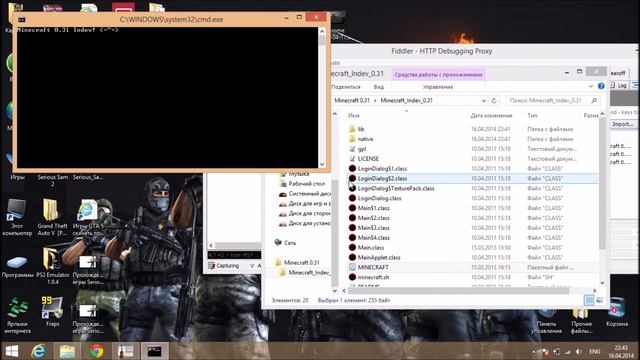
Task: Sort files by Имя column
Action: pyautogui.click(x=354, y=116)
